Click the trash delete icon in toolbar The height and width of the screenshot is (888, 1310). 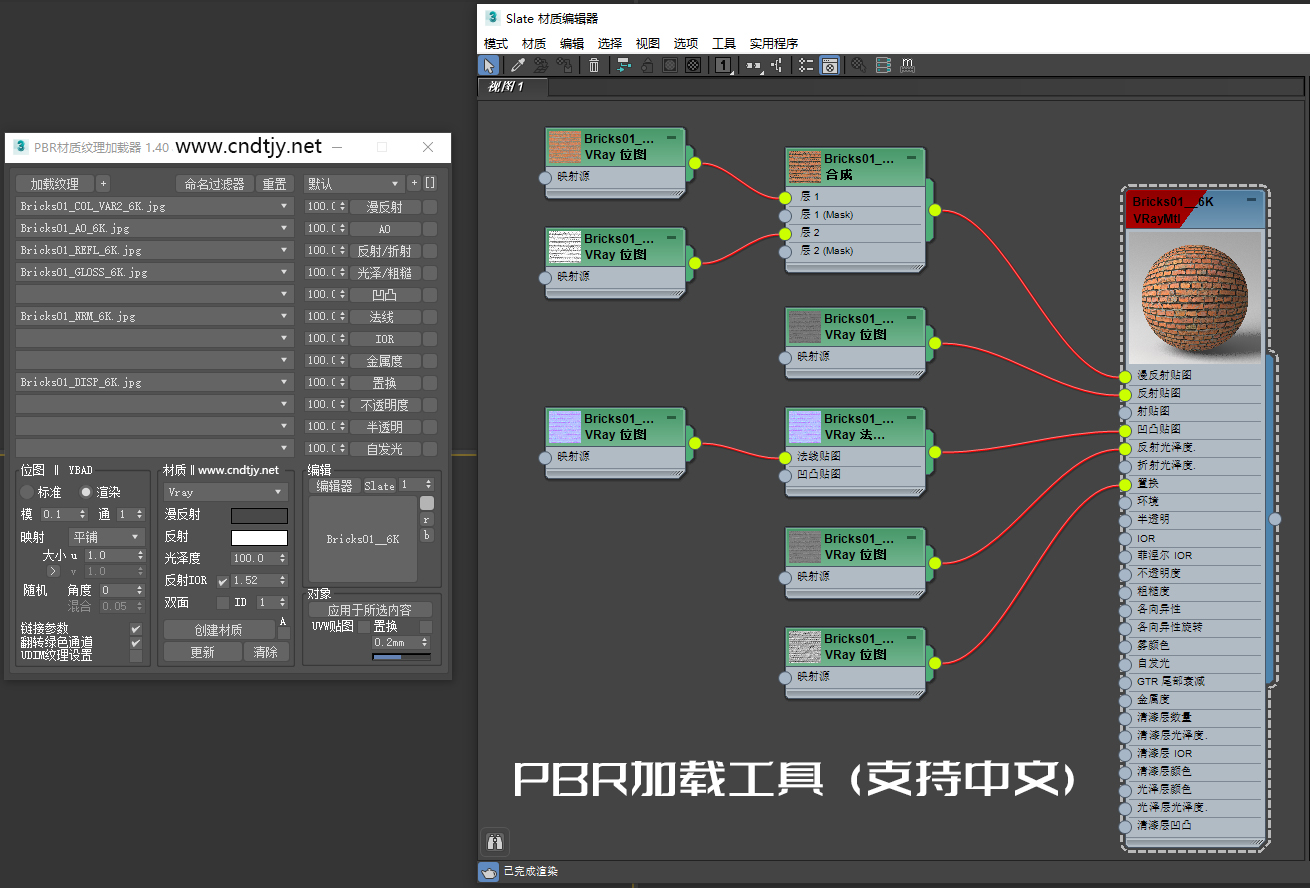[594, 65]
